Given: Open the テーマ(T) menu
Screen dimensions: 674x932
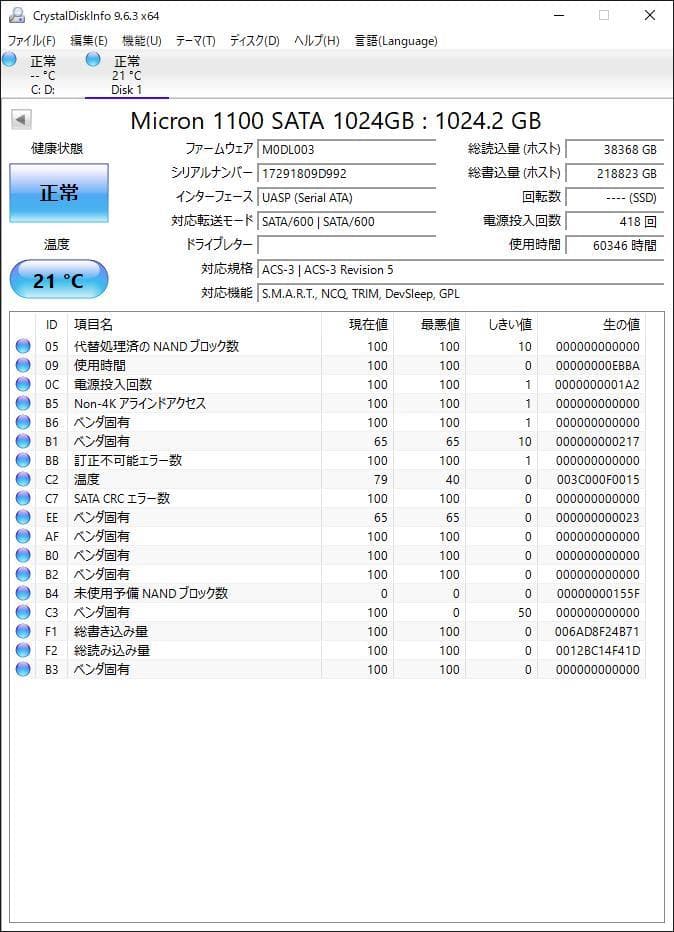Looking at the screenshot, I should point(195,40).
